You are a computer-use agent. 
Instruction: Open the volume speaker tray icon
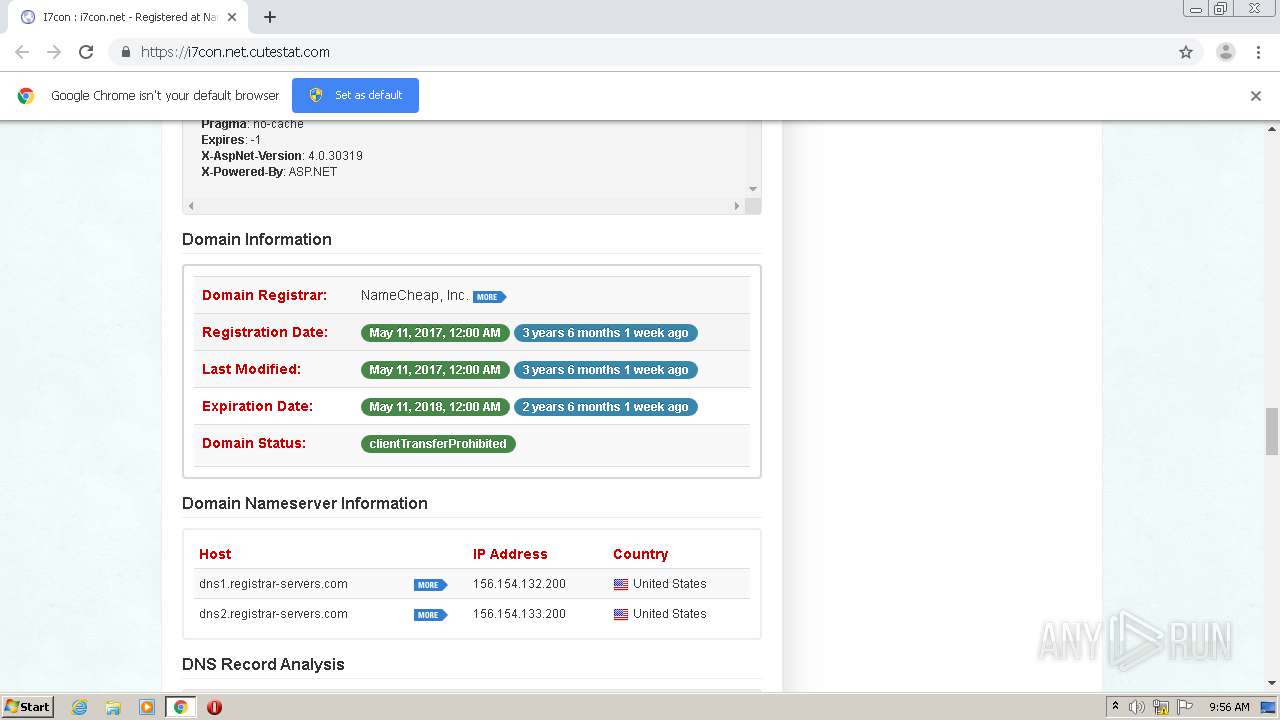tap(1137, 707)
